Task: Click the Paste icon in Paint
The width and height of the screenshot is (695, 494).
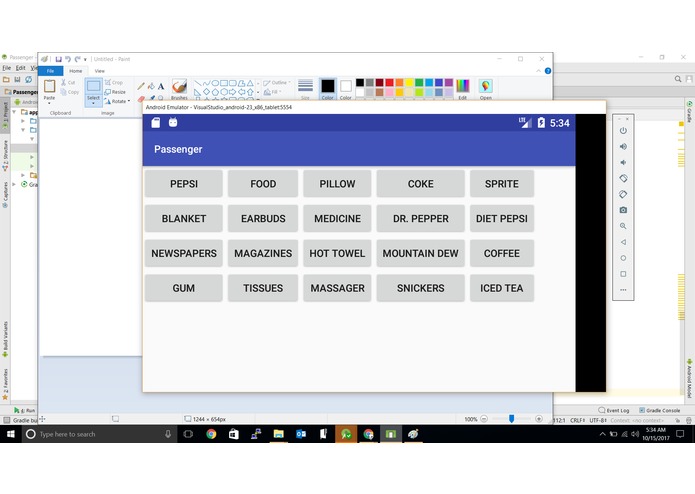Action: tap(50, 86)
